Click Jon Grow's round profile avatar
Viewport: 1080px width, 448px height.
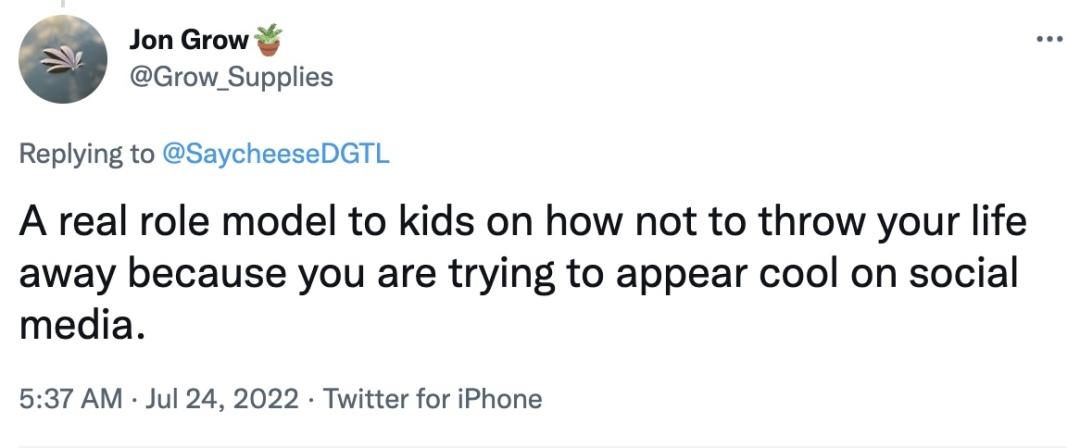(x=63, y=59)
